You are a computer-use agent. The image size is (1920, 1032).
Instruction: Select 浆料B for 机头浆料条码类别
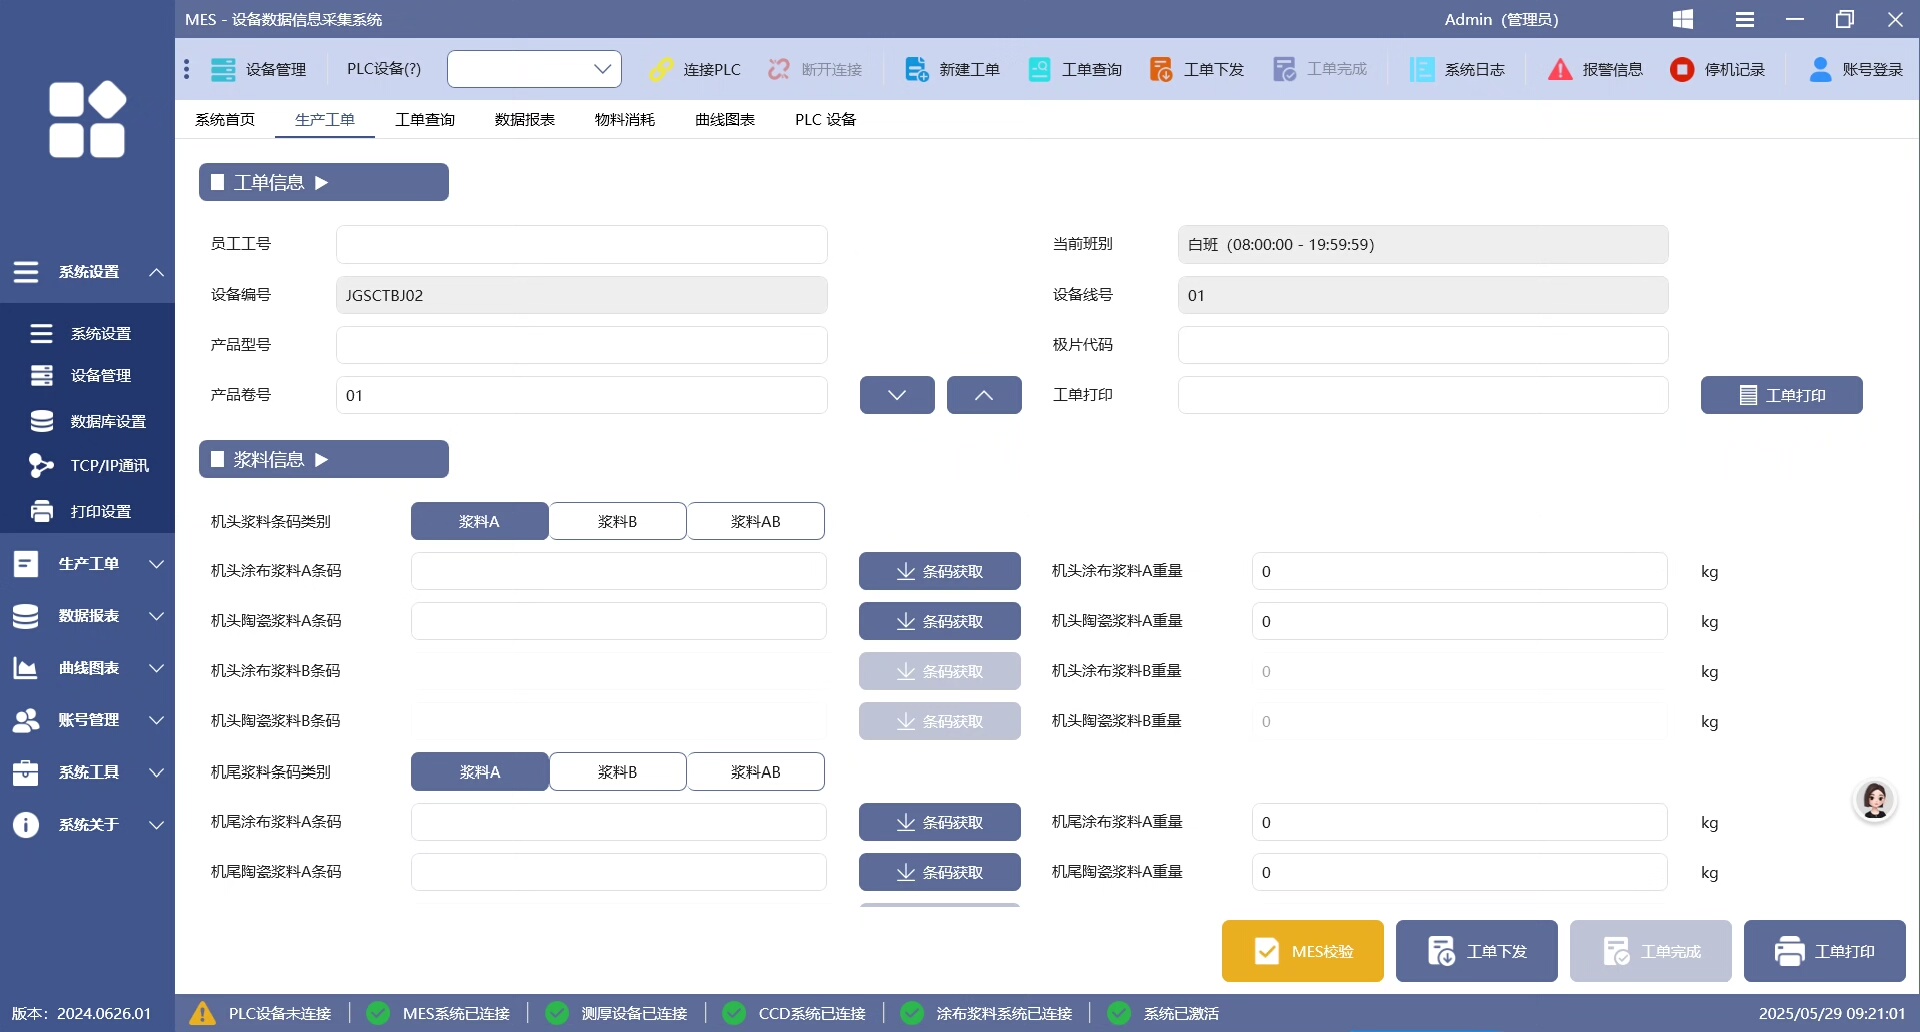point(617,521)
